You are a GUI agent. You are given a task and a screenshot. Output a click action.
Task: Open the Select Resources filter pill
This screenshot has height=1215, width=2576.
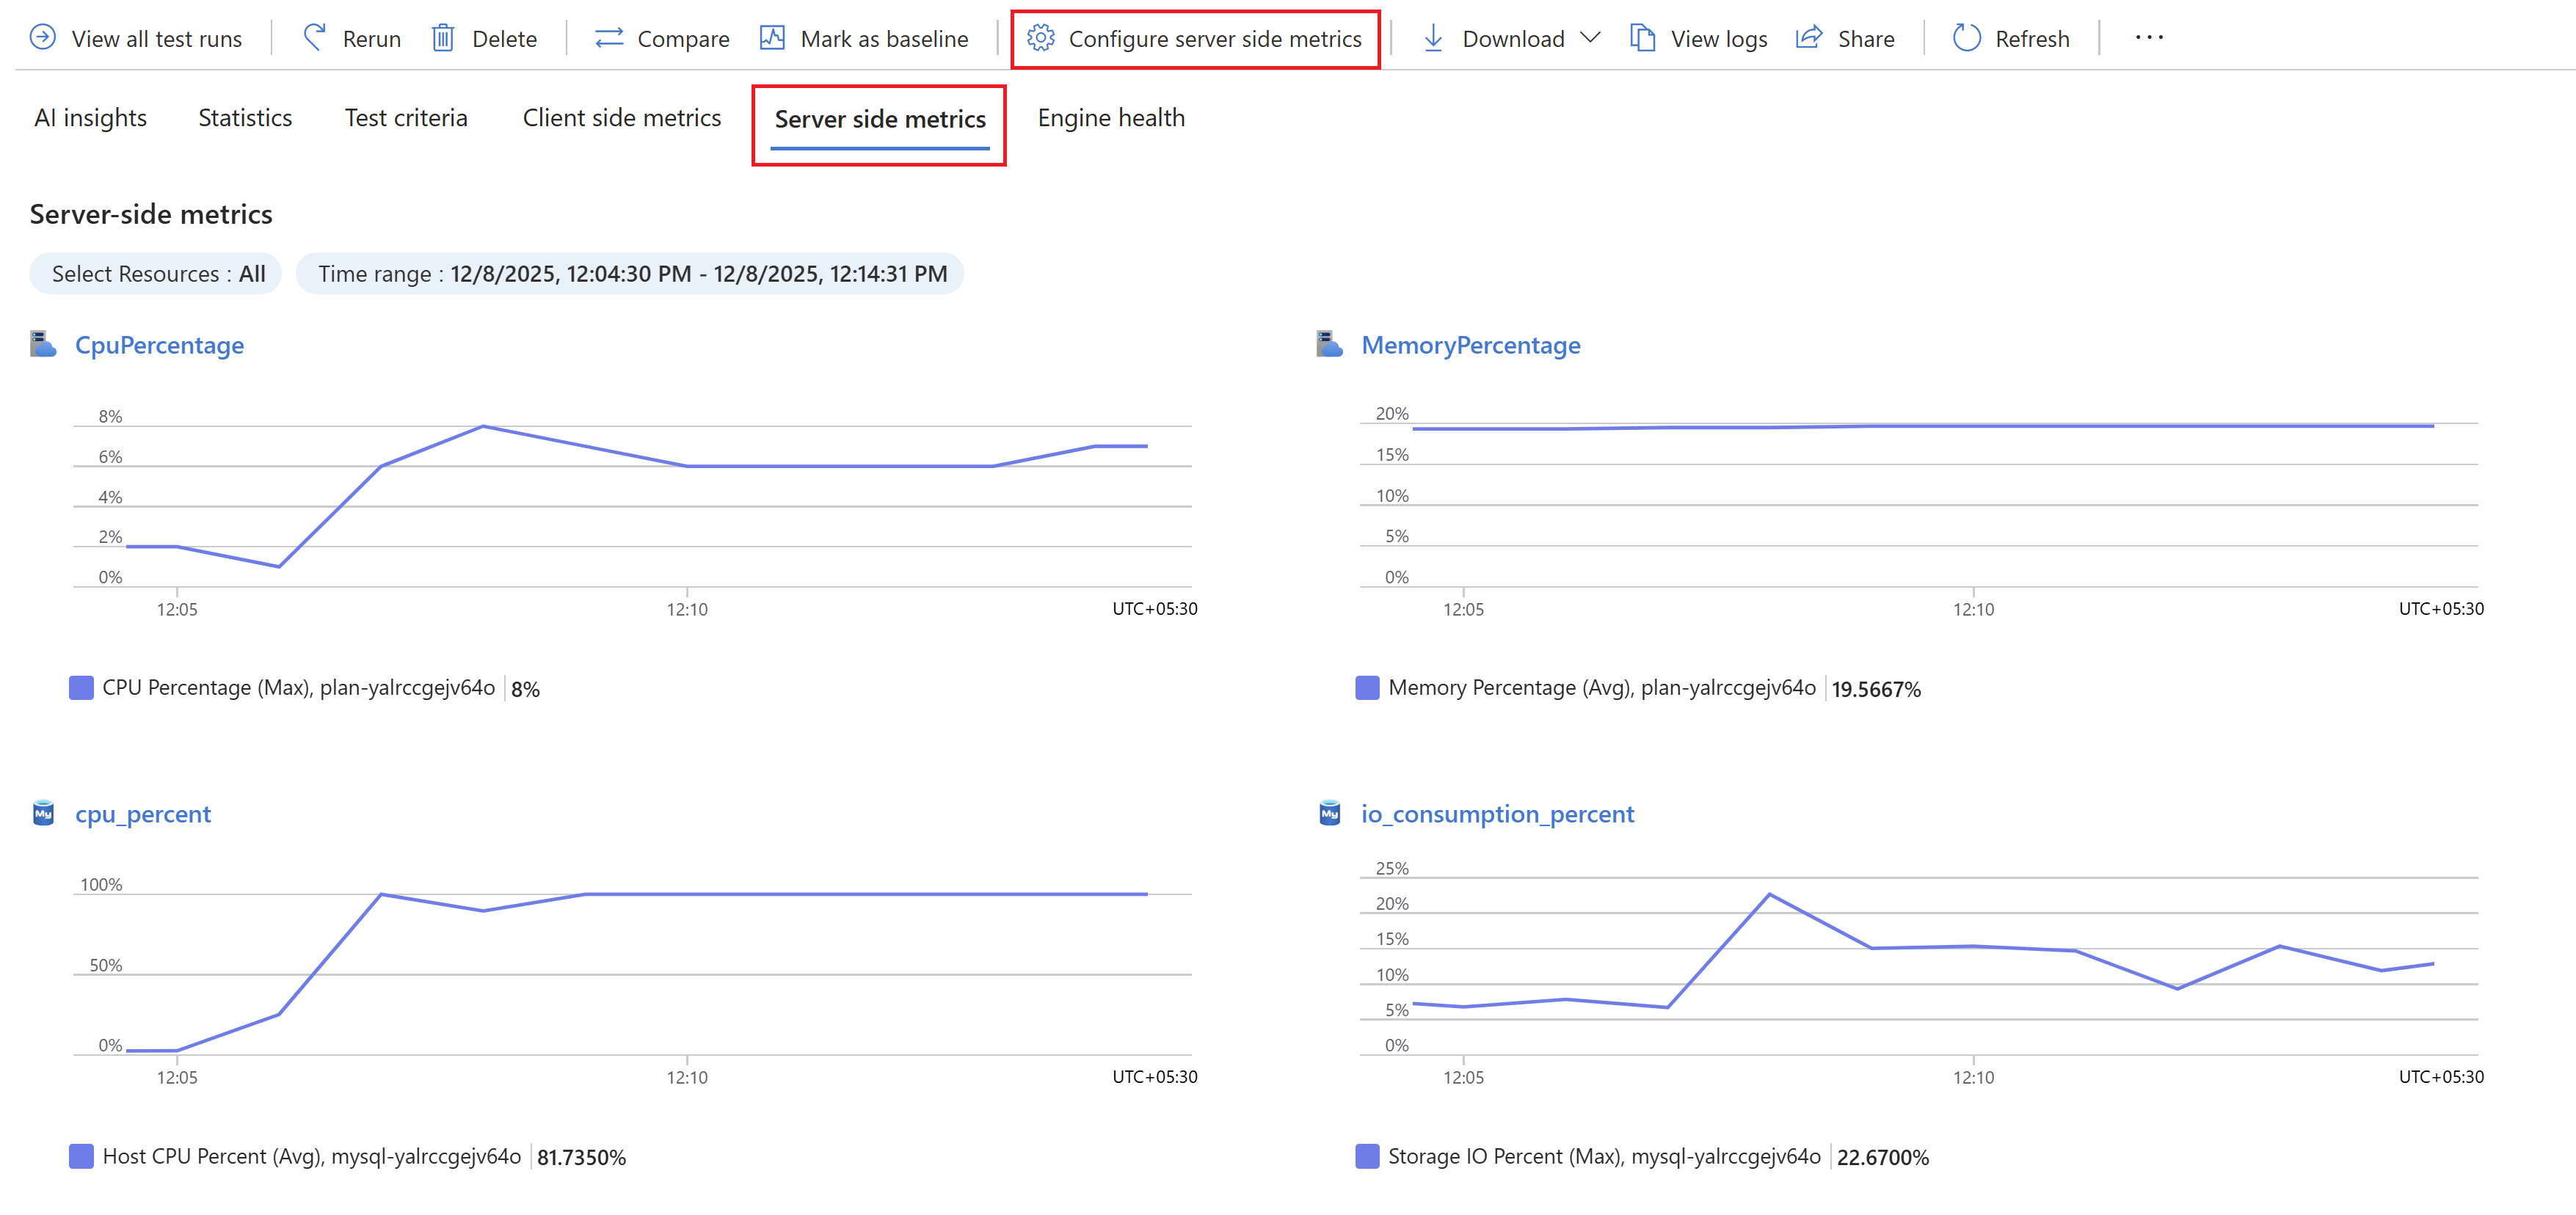[x=157, y=274]
